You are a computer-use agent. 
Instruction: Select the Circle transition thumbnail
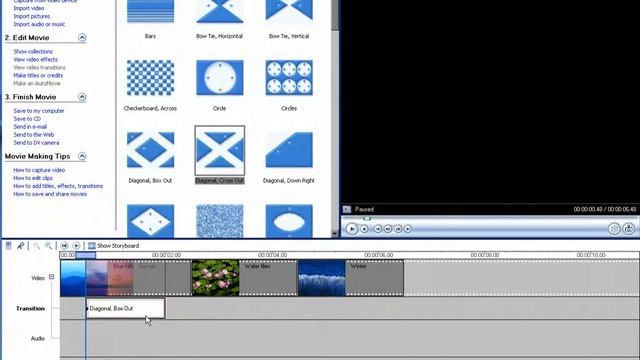point(220,78)
